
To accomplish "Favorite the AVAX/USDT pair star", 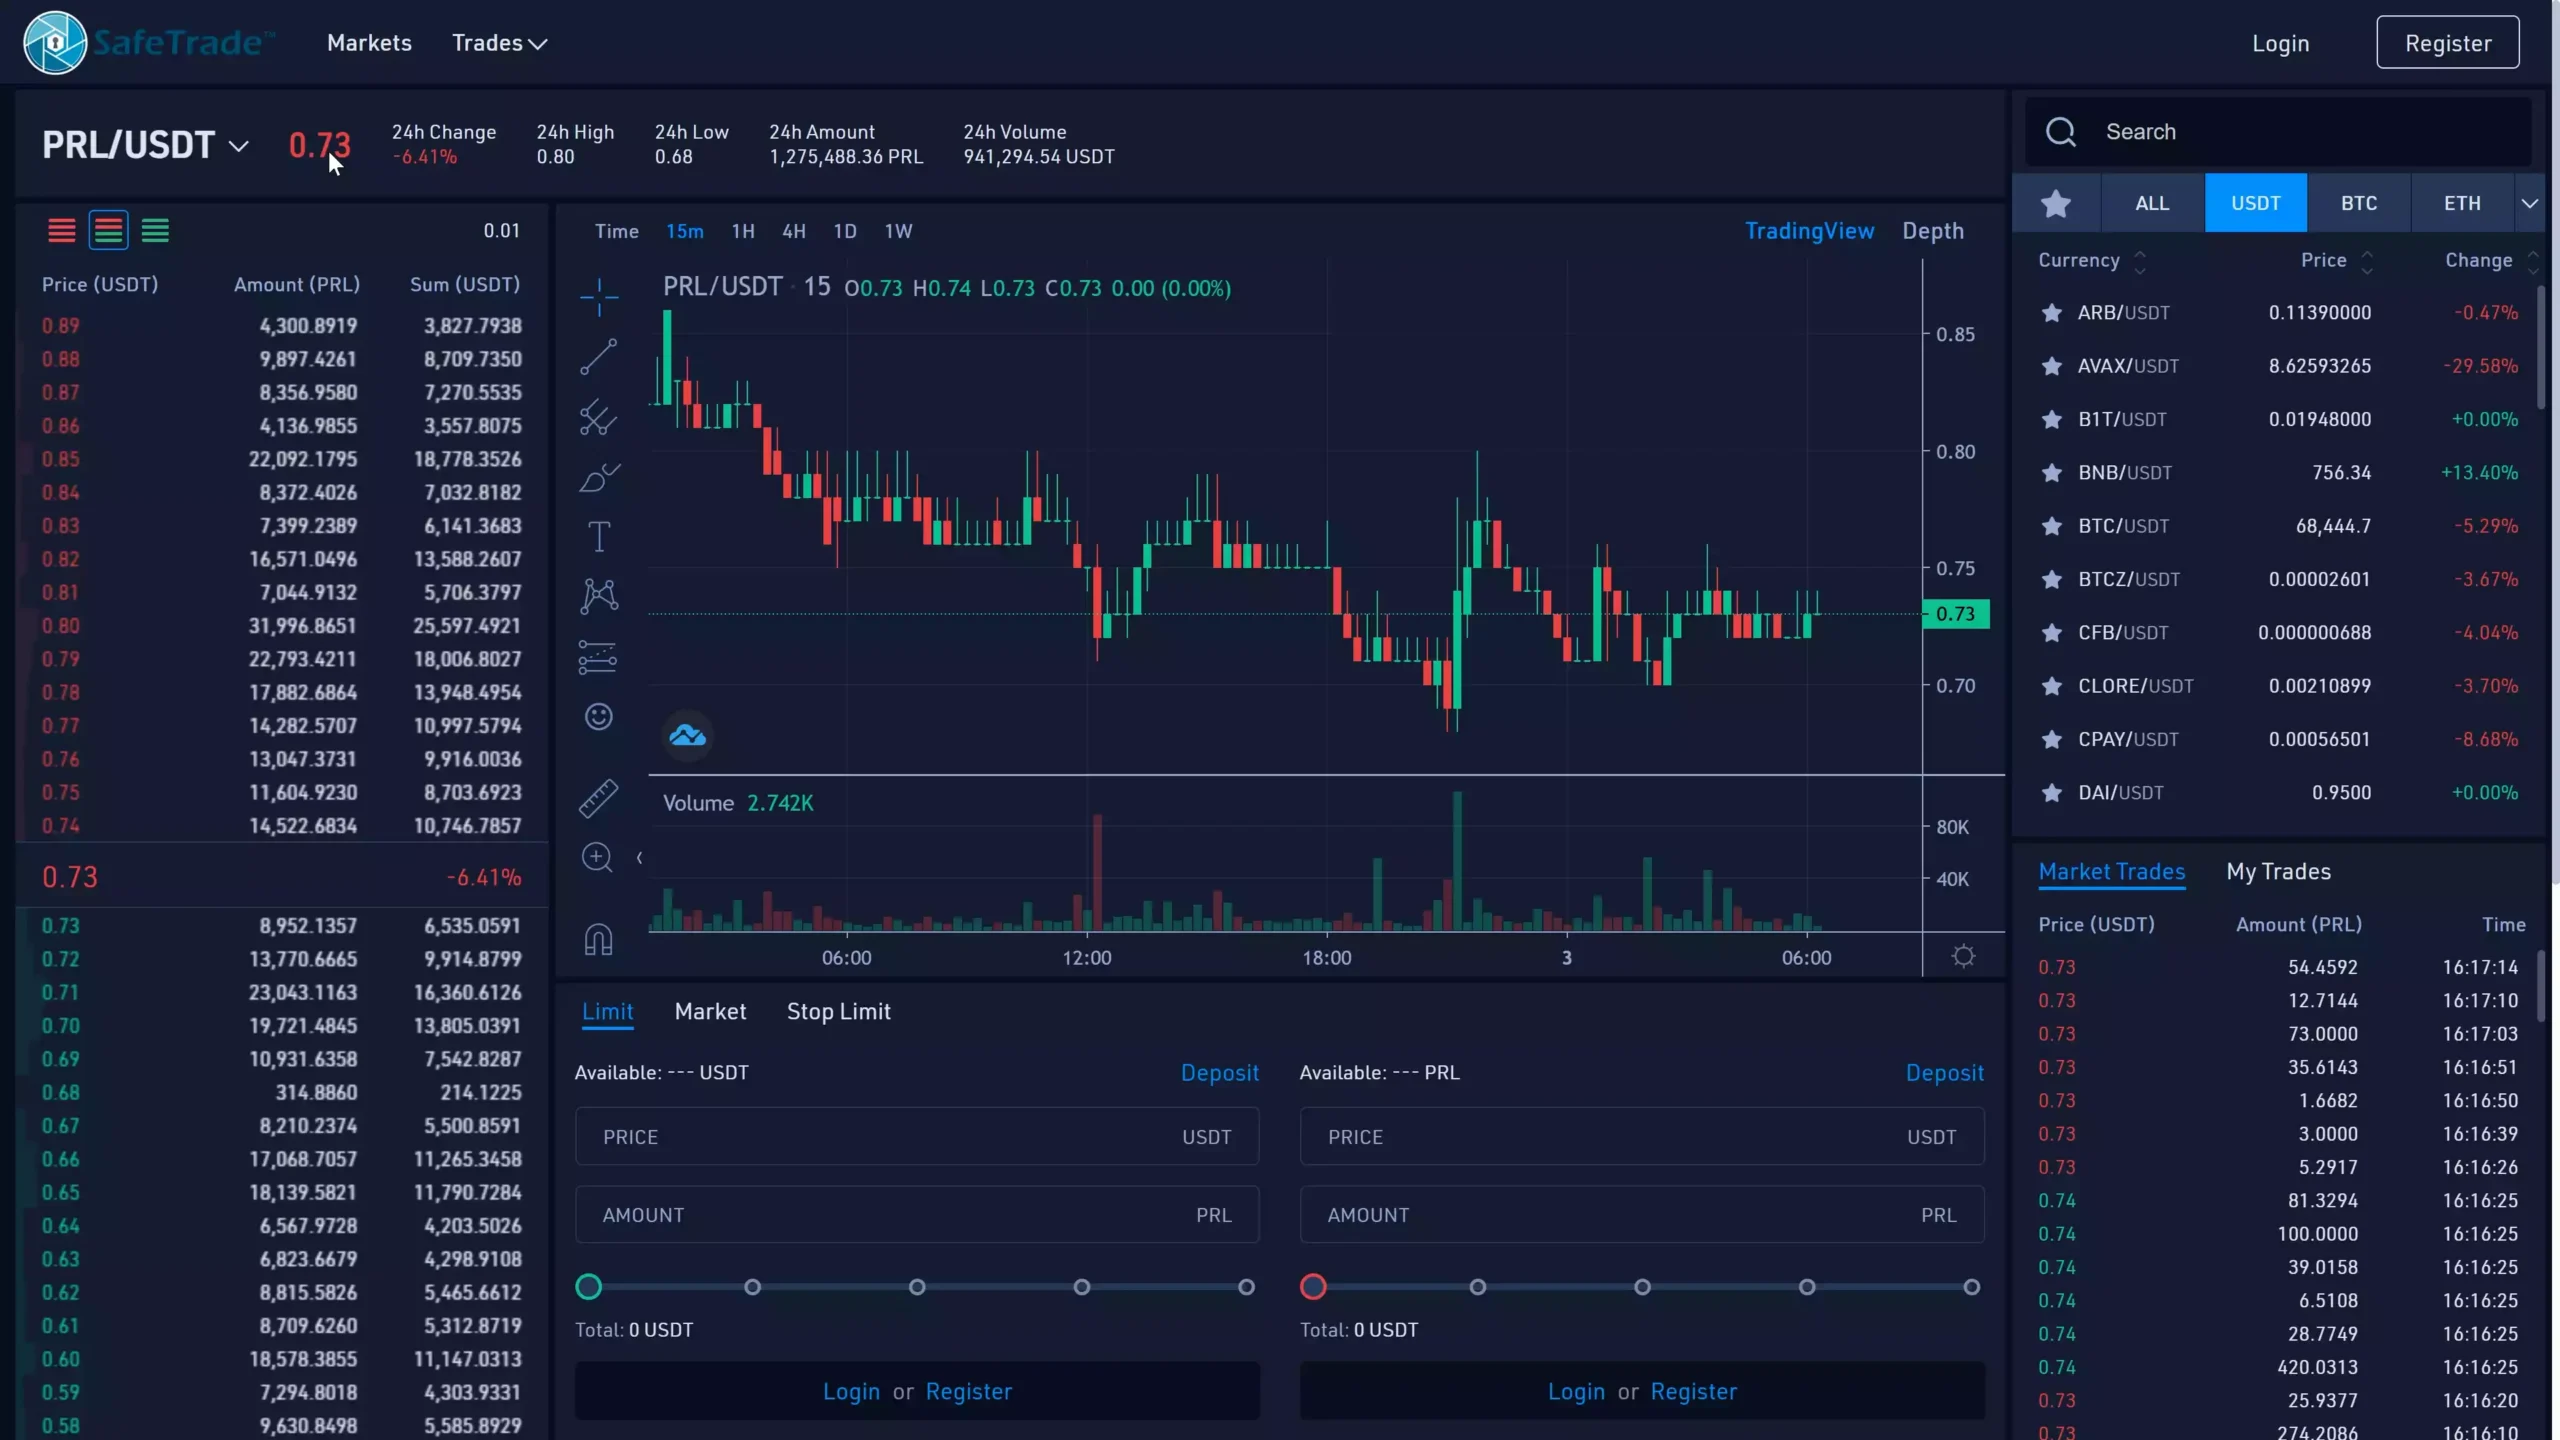I will tap(2052, 366).
